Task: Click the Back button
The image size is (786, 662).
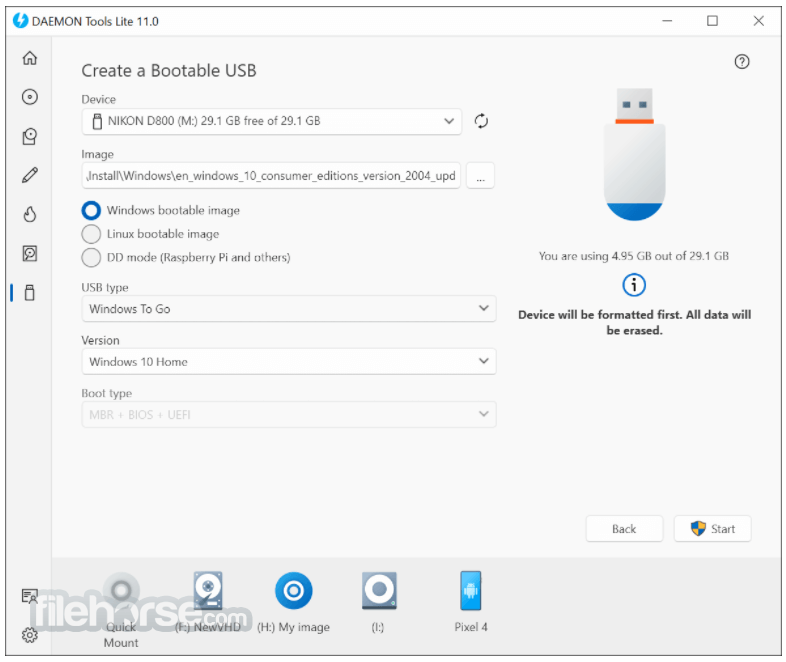Action: [x=624, y=529]
